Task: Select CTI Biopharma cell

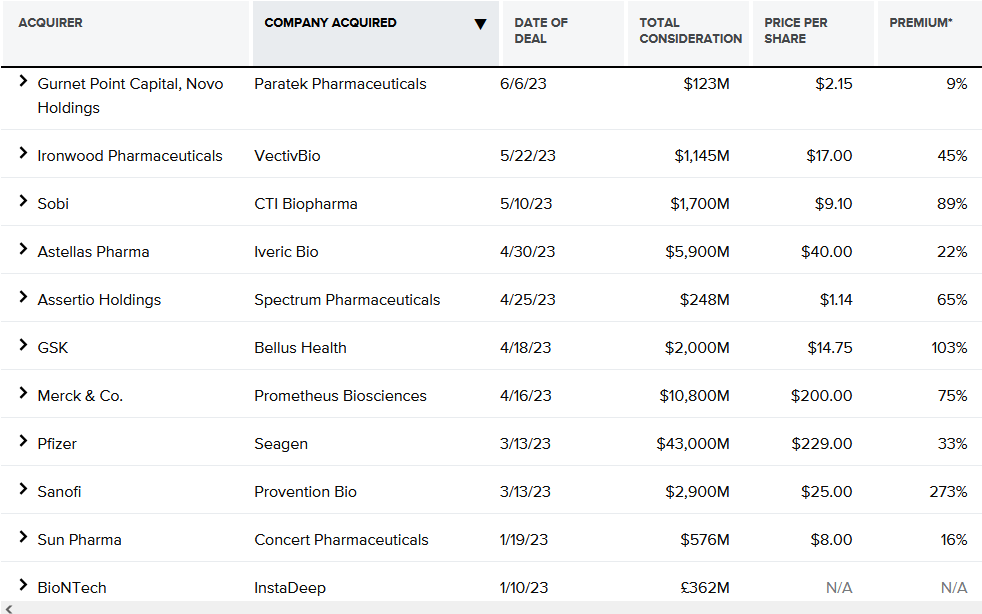Action: click(x=306, y=204)
